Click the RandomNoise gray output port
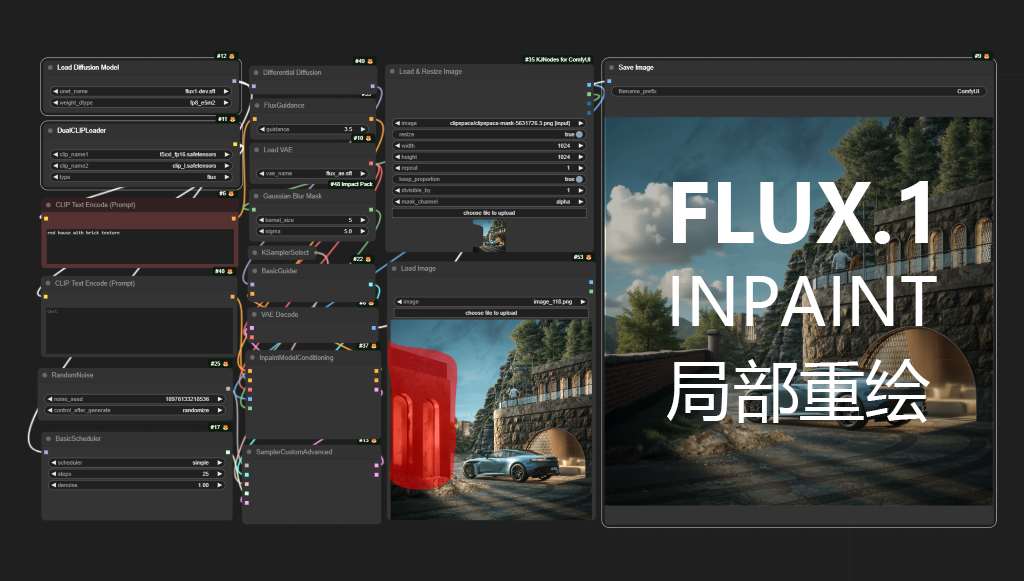 pos(227,389)
